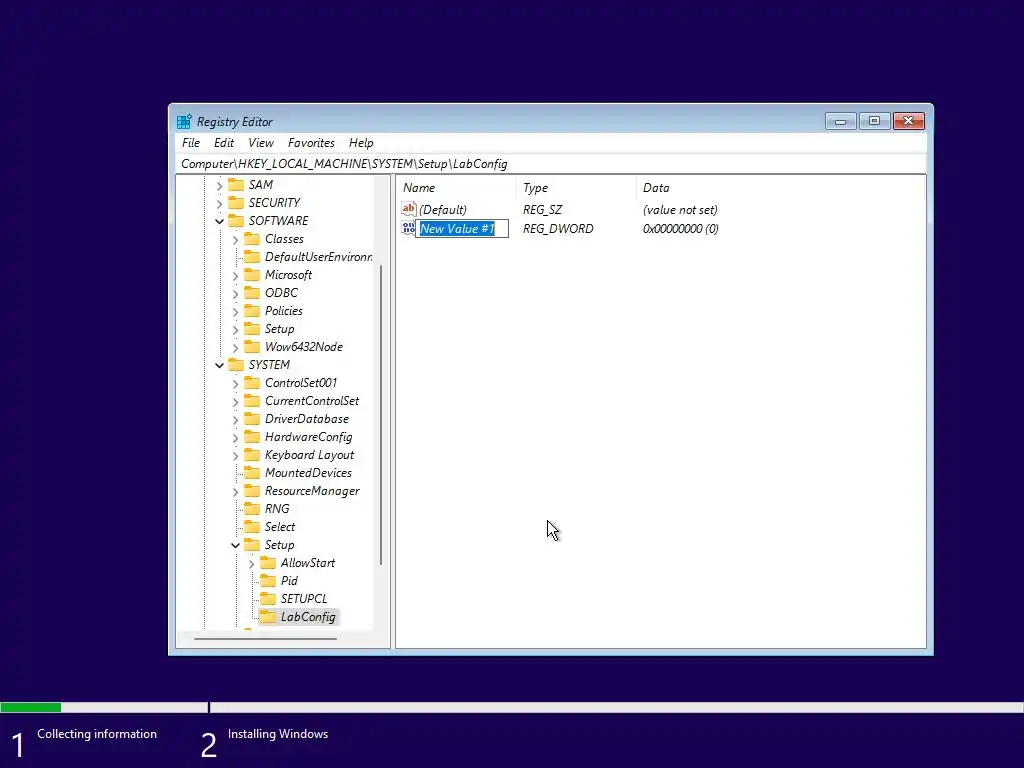Click the New Value #1 name edit box
The width and height of the screenshot is (1024, 768).
tap(462, 229)
